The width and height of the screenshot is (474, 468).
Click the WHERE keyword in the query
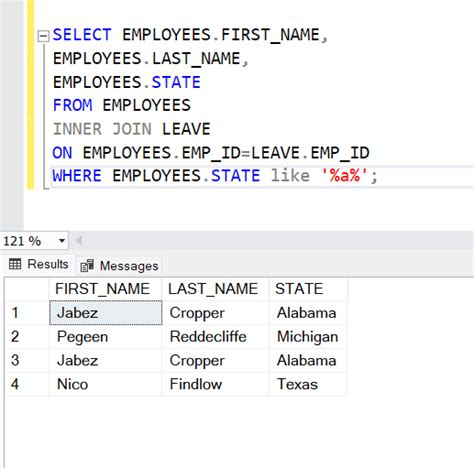pos(77,176)
